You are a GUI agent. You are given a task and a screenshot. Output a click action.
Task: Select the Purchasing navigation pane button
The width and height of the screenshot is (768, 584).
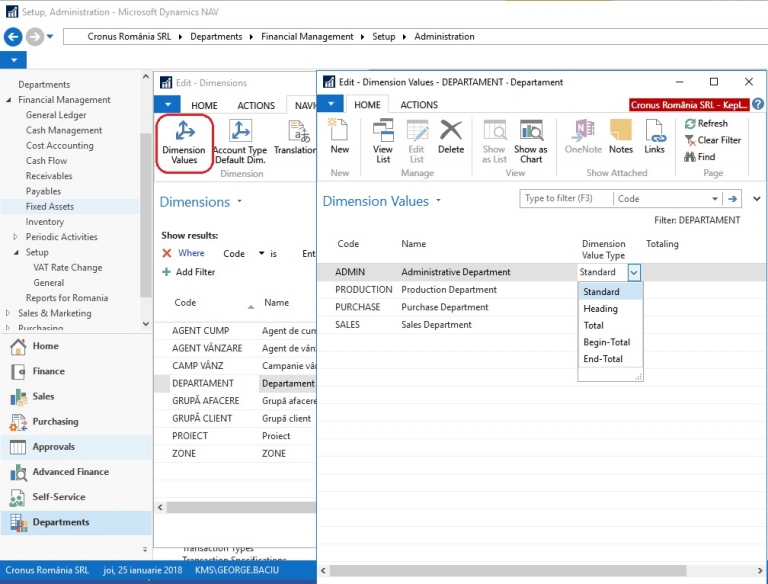55,422
